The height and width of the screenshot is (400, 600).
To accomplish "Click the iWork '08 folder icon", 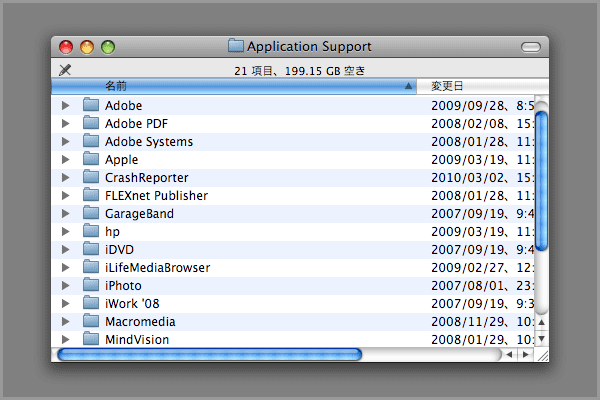I will coord(91,302).
